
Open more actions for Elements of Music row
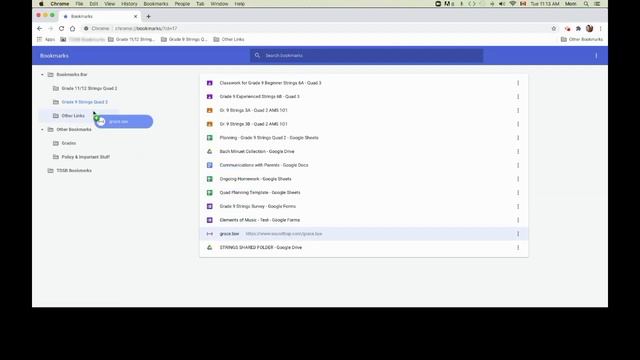(518, 220)
